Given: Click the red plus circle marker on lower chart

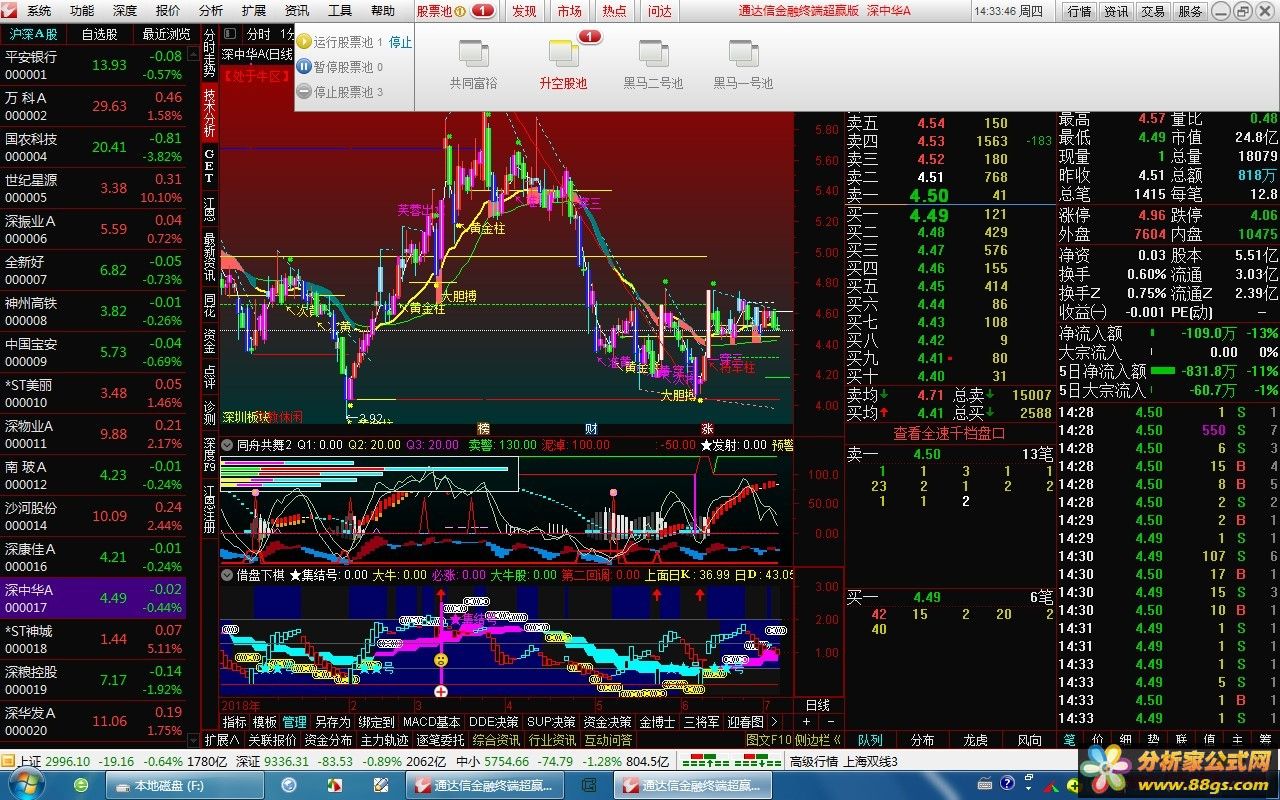Looking at the screenshot, I should coord(440,691).
